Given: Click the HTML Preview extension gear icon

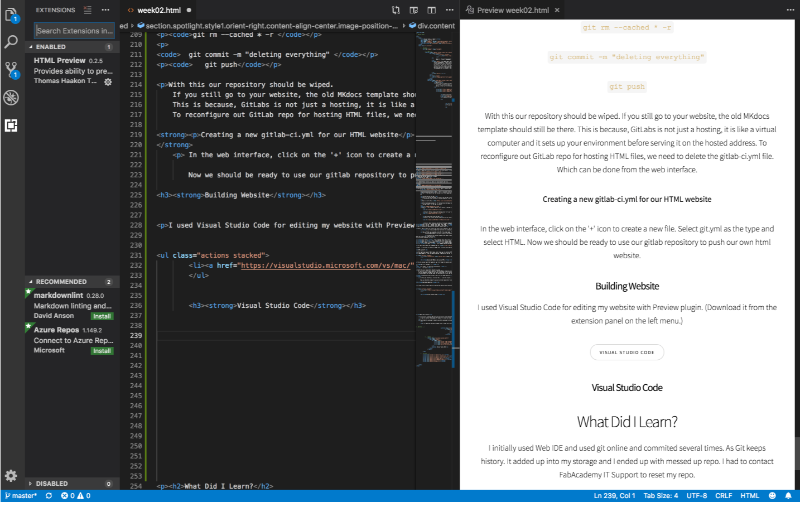Looking at the screenshot, I should click(108, 82).
